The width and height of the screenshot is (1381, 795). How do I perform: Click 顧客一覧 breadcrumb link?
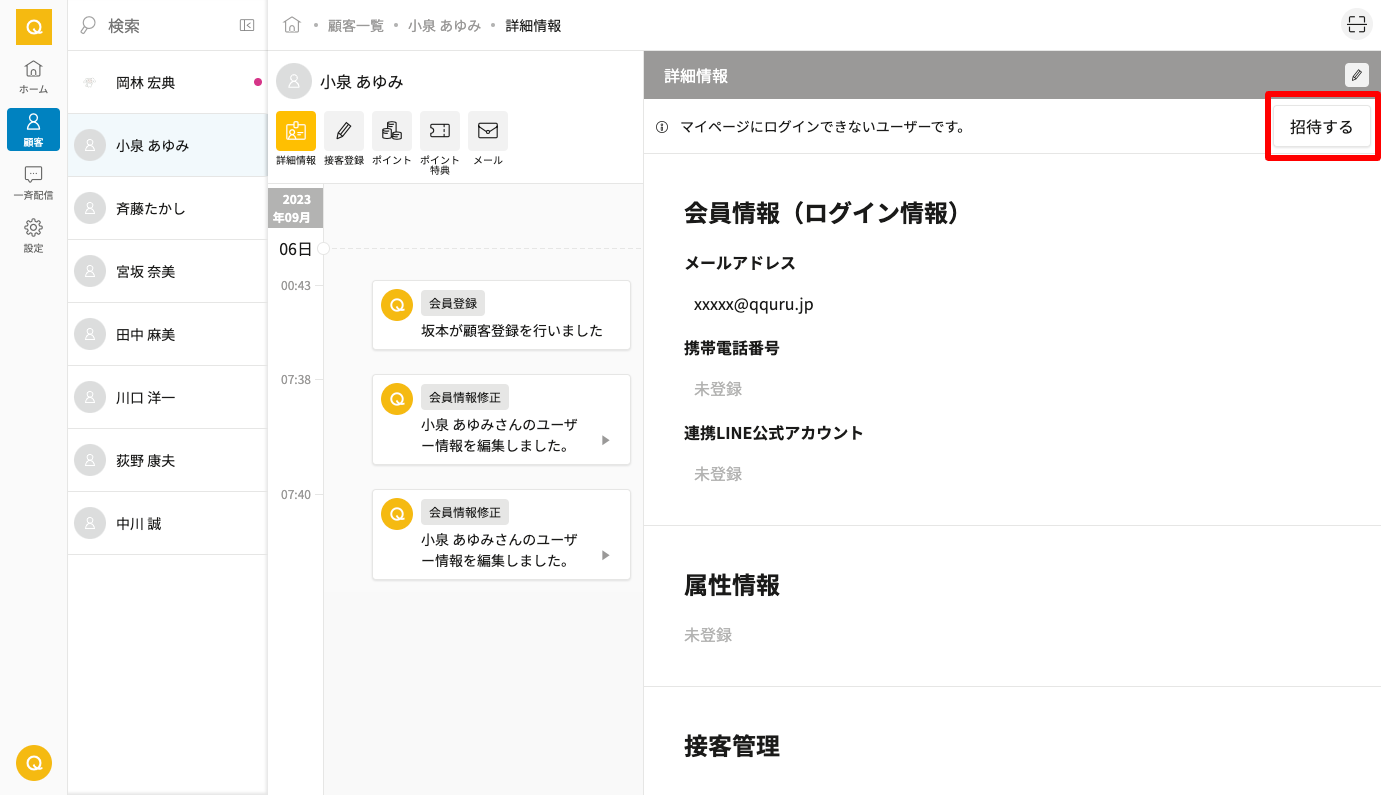coord(355,26)
